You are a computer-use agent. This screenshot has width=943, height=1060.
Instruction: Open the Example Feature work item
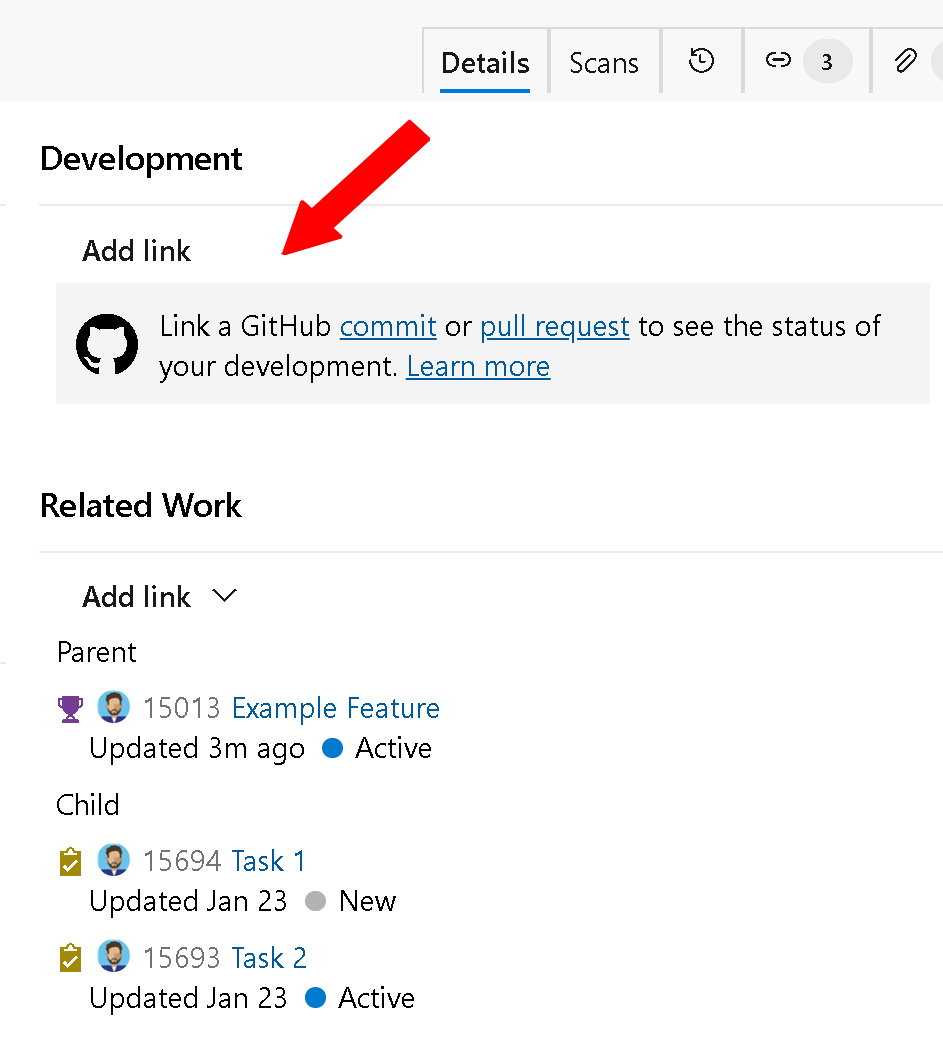335,708
